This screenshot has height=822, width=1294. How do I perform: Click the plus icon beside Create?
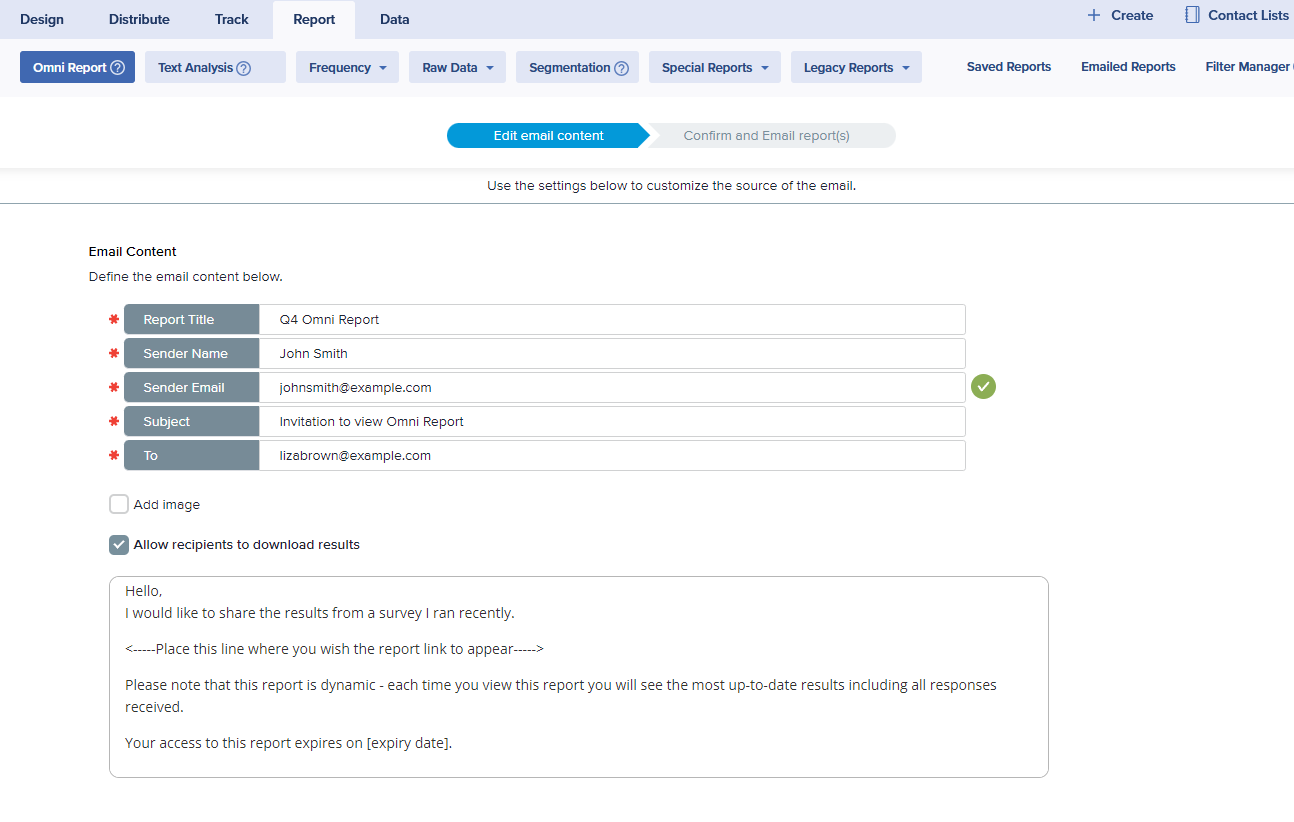click(1094, 15)
